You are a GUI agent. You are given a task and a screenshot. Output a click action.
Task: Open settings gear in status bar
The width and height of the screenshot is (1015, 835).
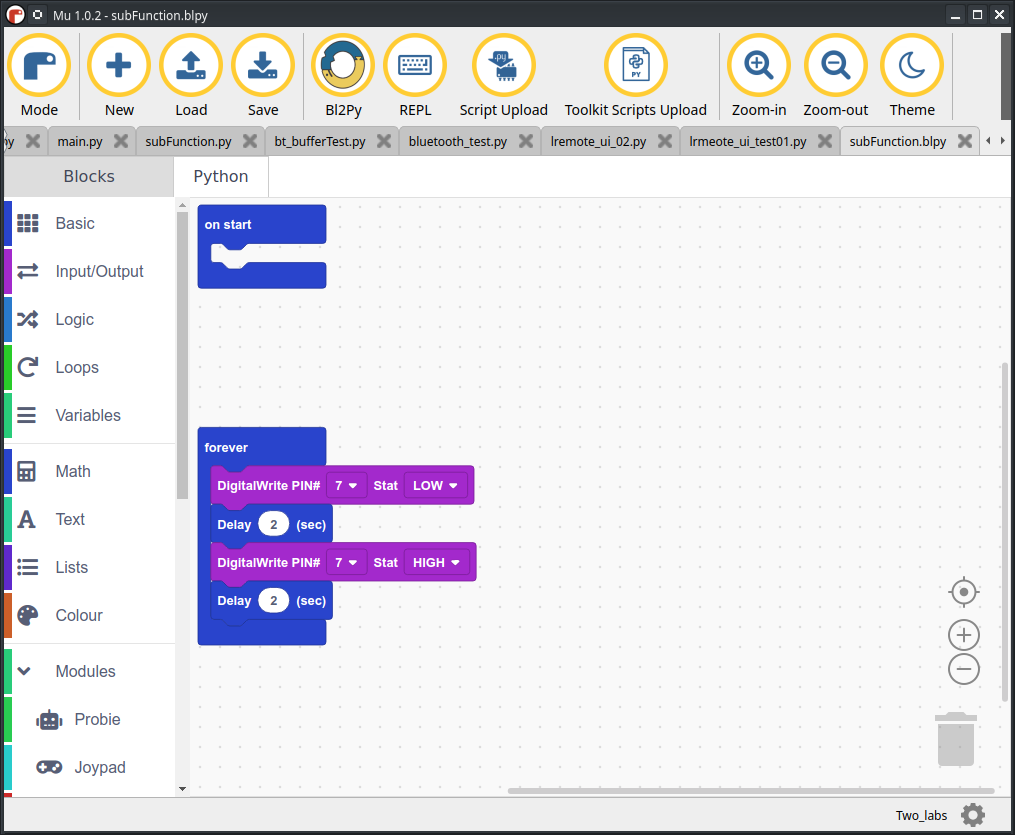(973, 815)
